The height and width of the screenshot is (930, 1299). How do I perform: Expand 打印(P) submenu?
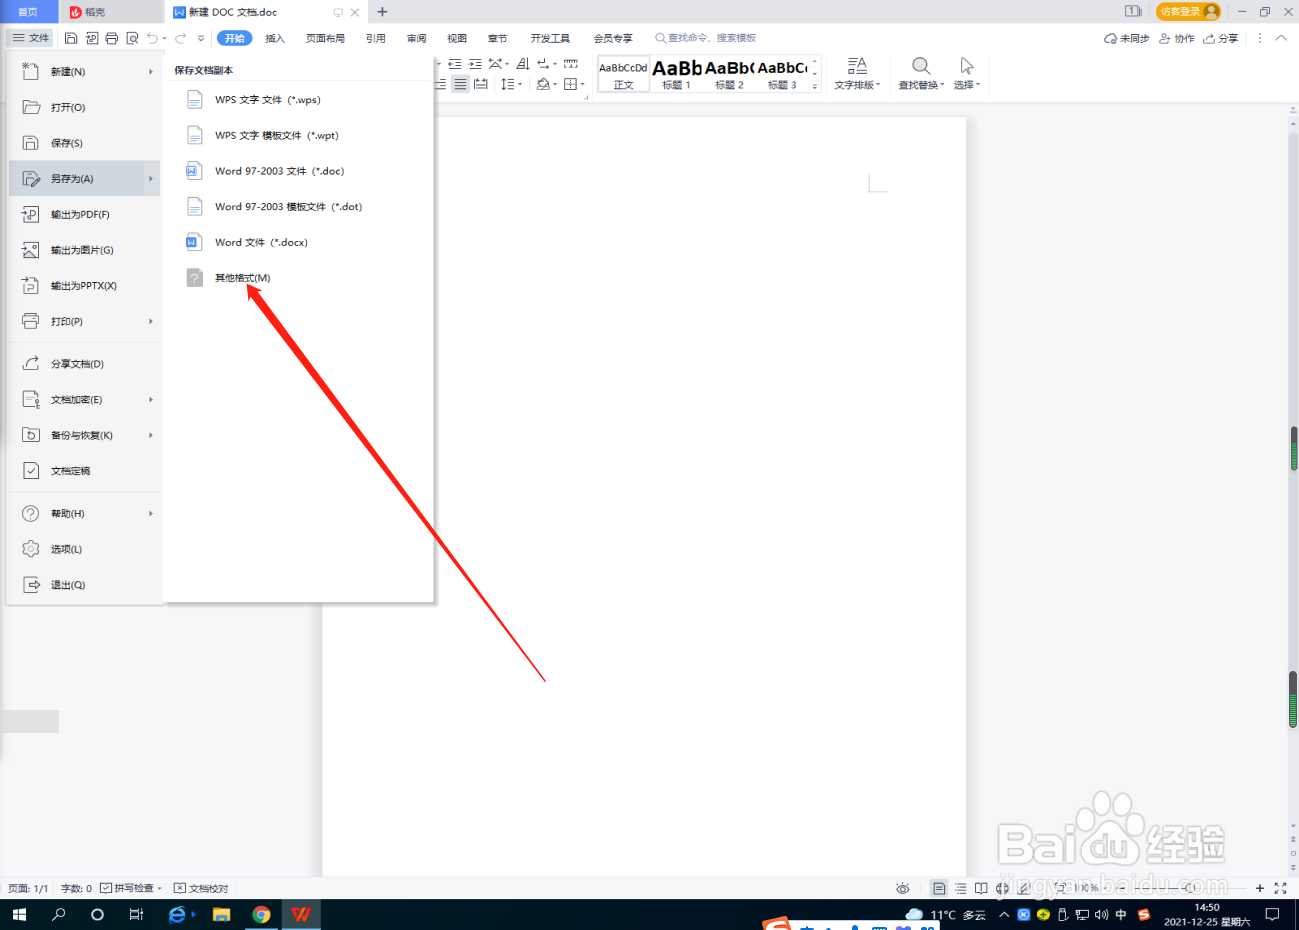click(151, 321)
